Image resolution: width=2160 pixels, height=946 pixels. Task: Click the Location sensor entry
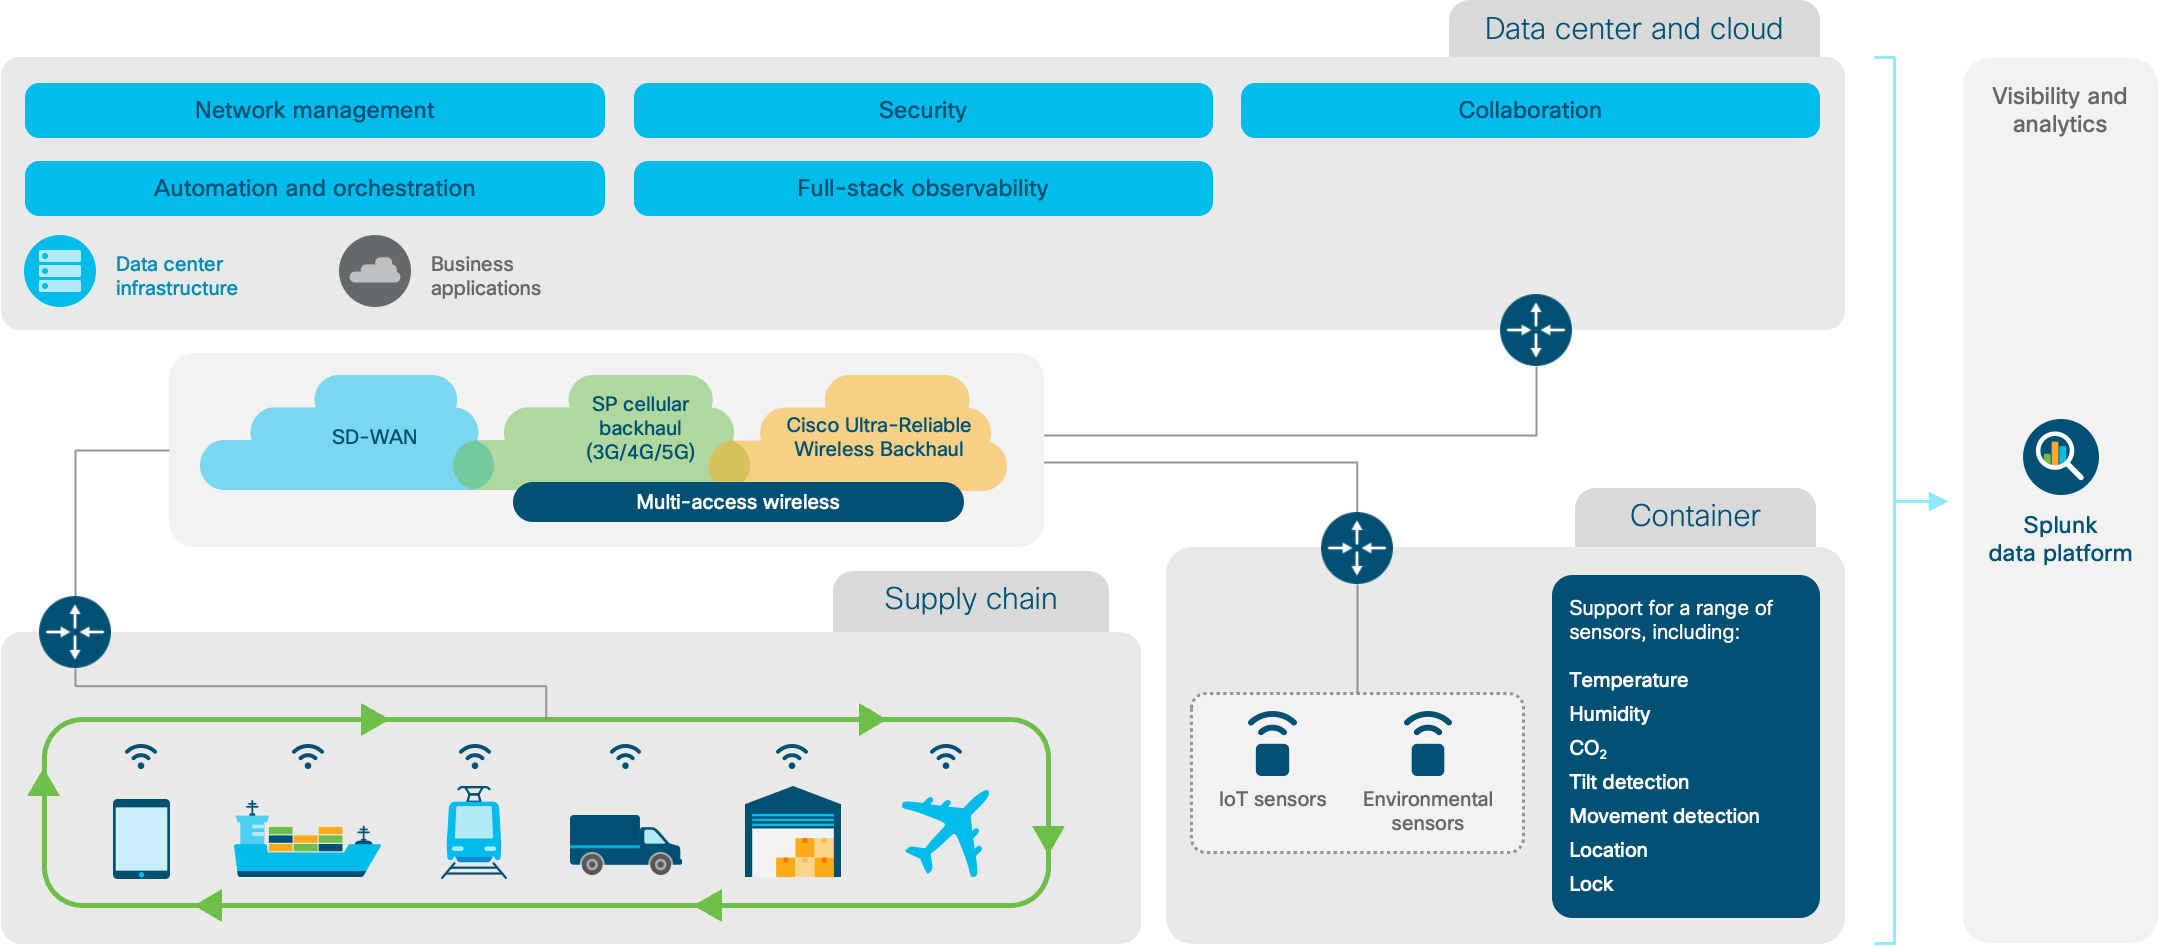(x=1608, y=850)
